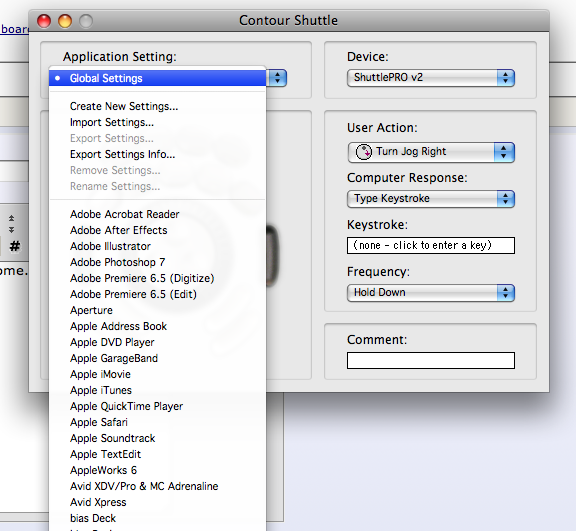The image size is (576, 531).
Task: Select Avid XDV/Pro & MC Adrenaline
Action: tap(157, 486)
